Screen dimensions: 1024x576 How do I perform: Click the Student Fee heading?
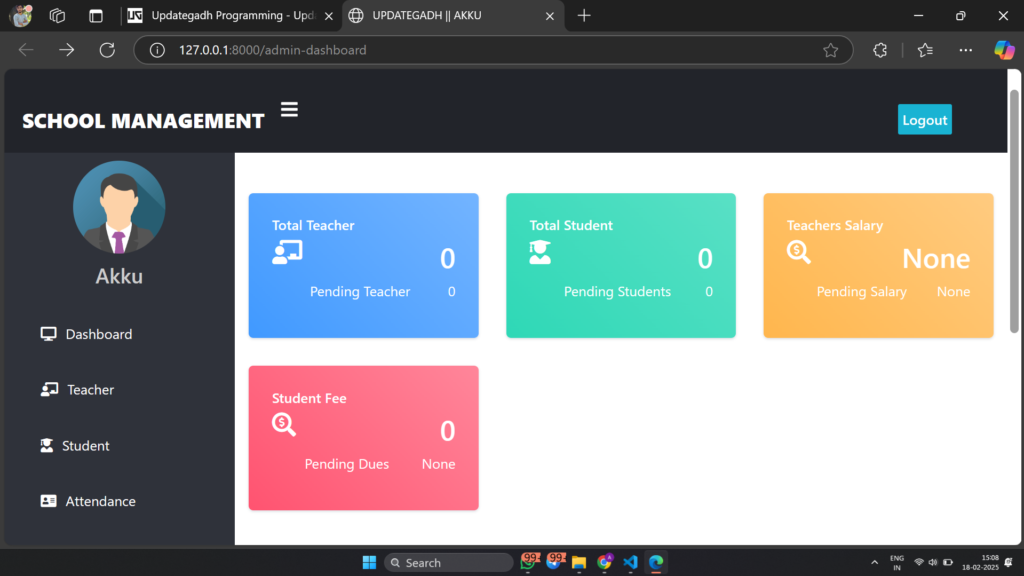tap(309, 398)
